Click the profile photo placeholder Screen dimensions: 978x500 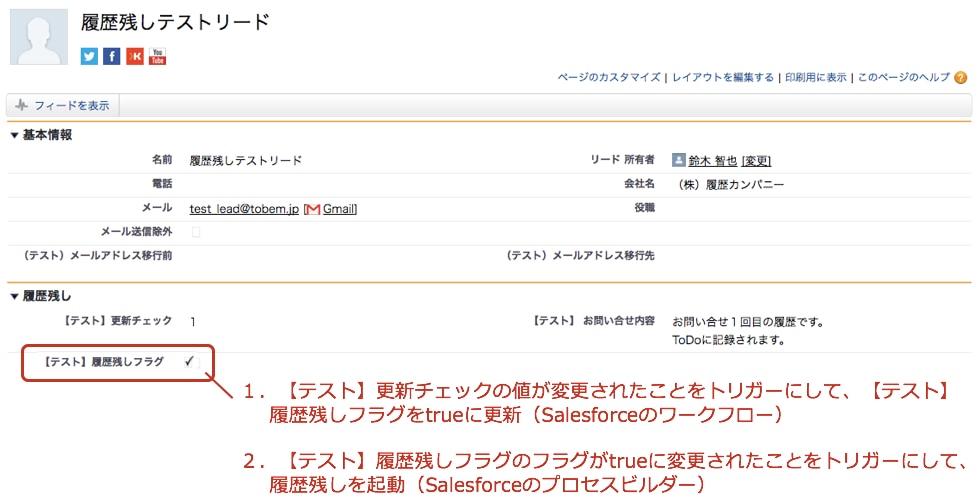39,37
